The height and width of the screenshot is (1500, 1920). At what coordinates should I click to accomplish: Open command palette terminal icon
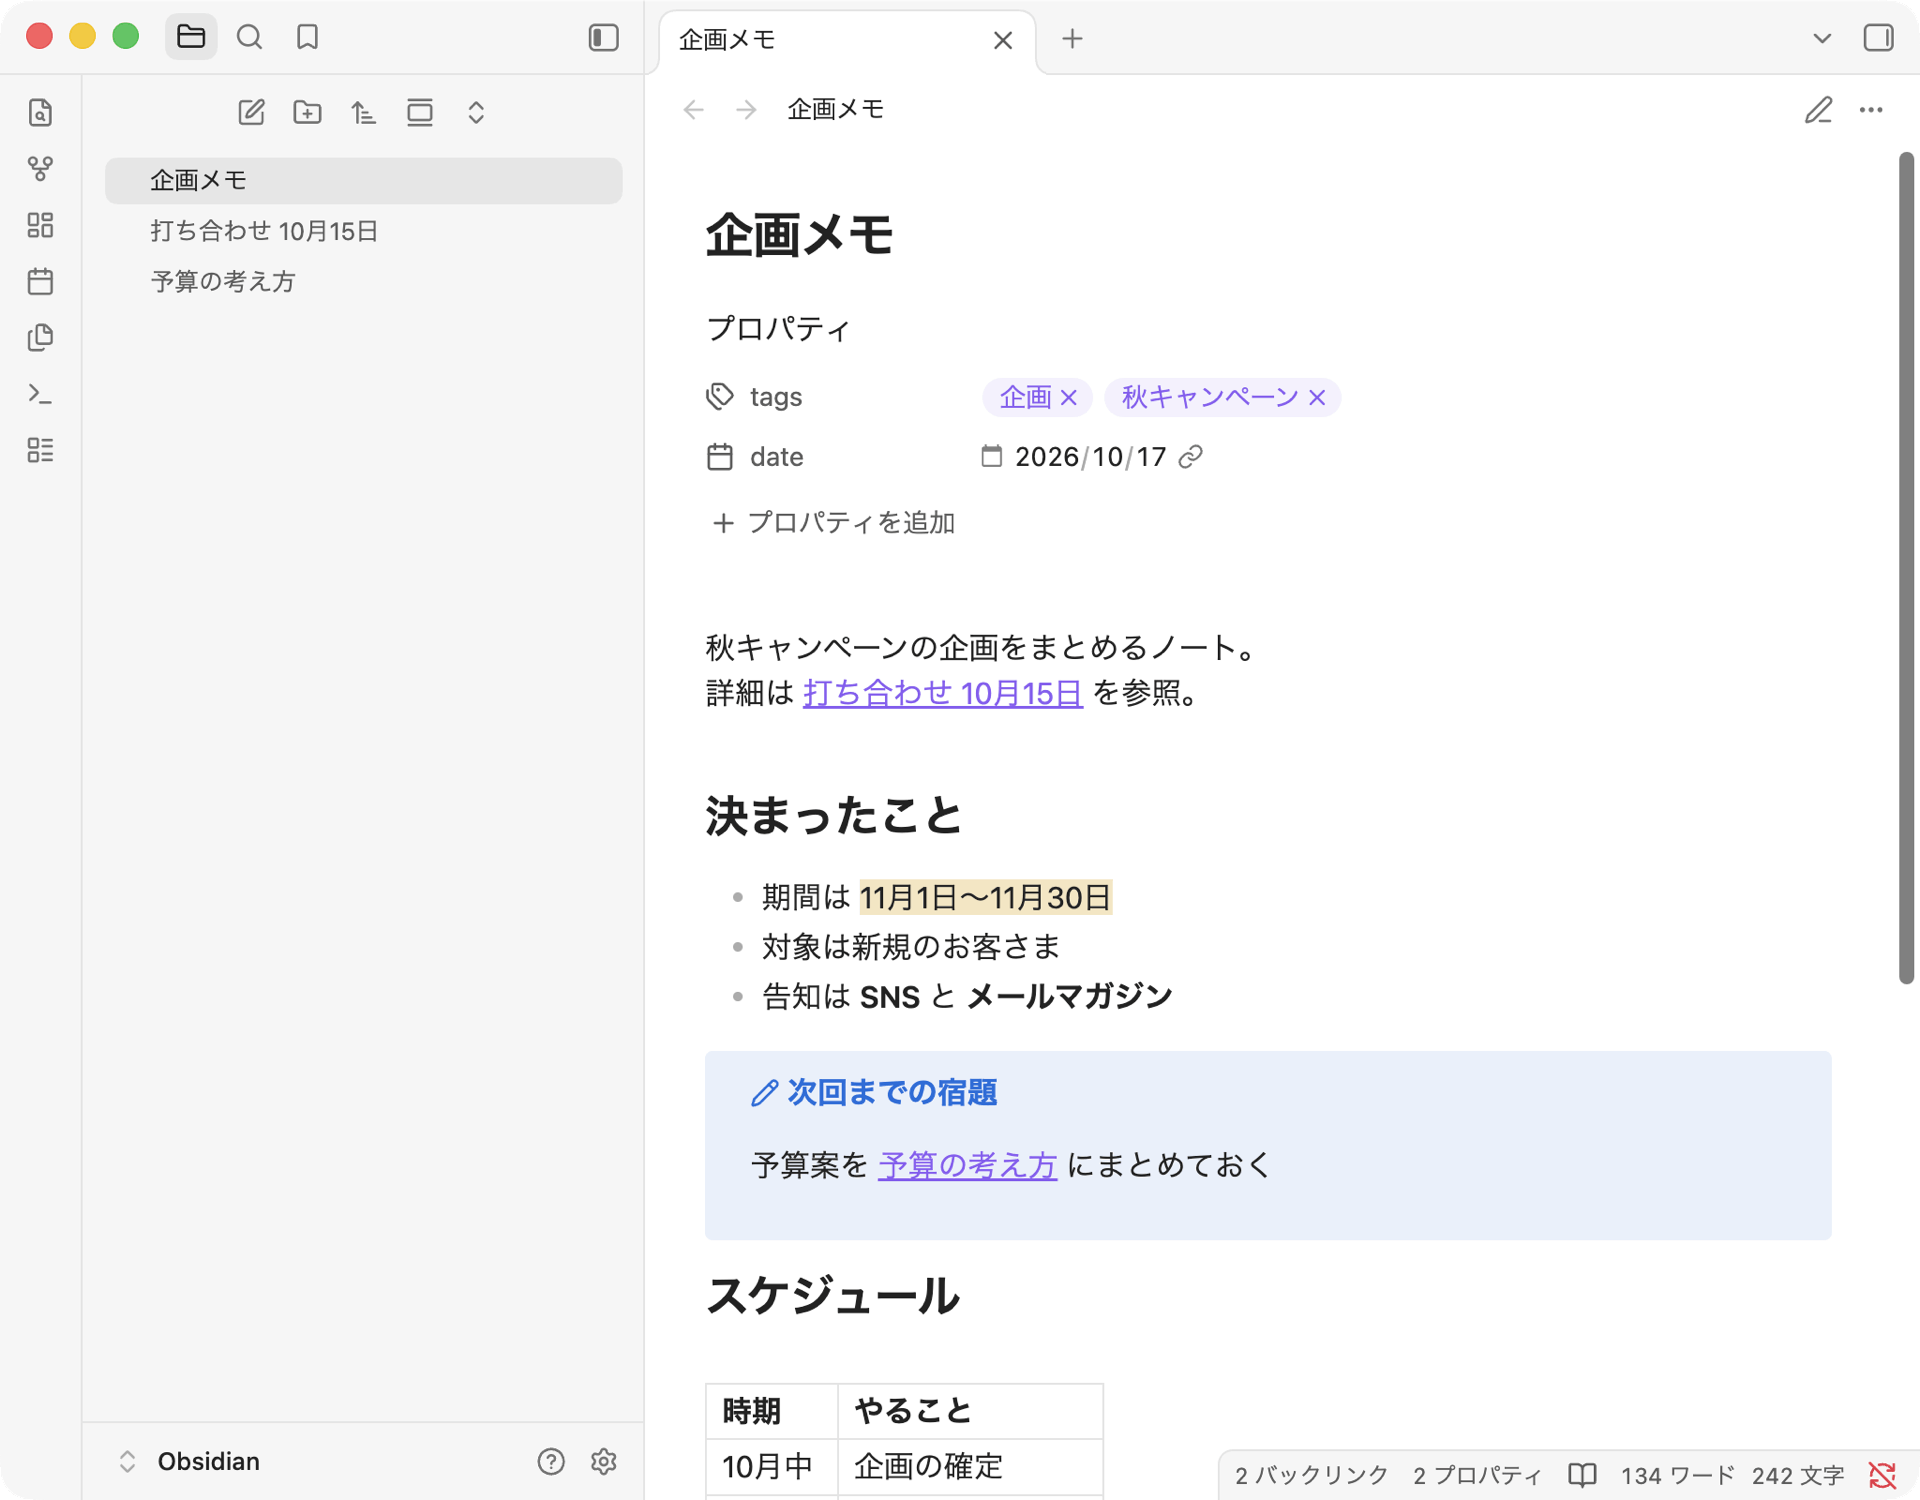pyautogui.click(x=40, y=394)
